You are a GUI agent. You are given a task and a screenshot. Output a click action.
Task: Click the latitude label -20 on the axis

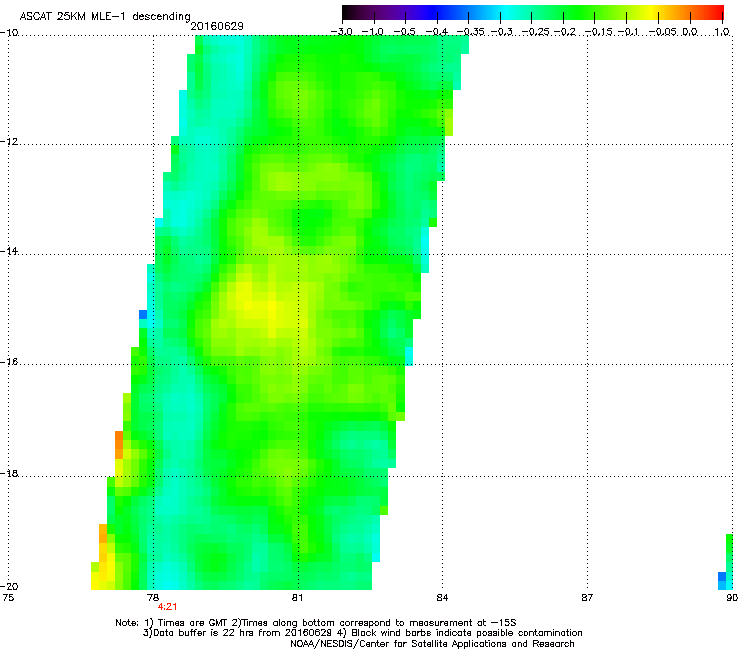9,586
